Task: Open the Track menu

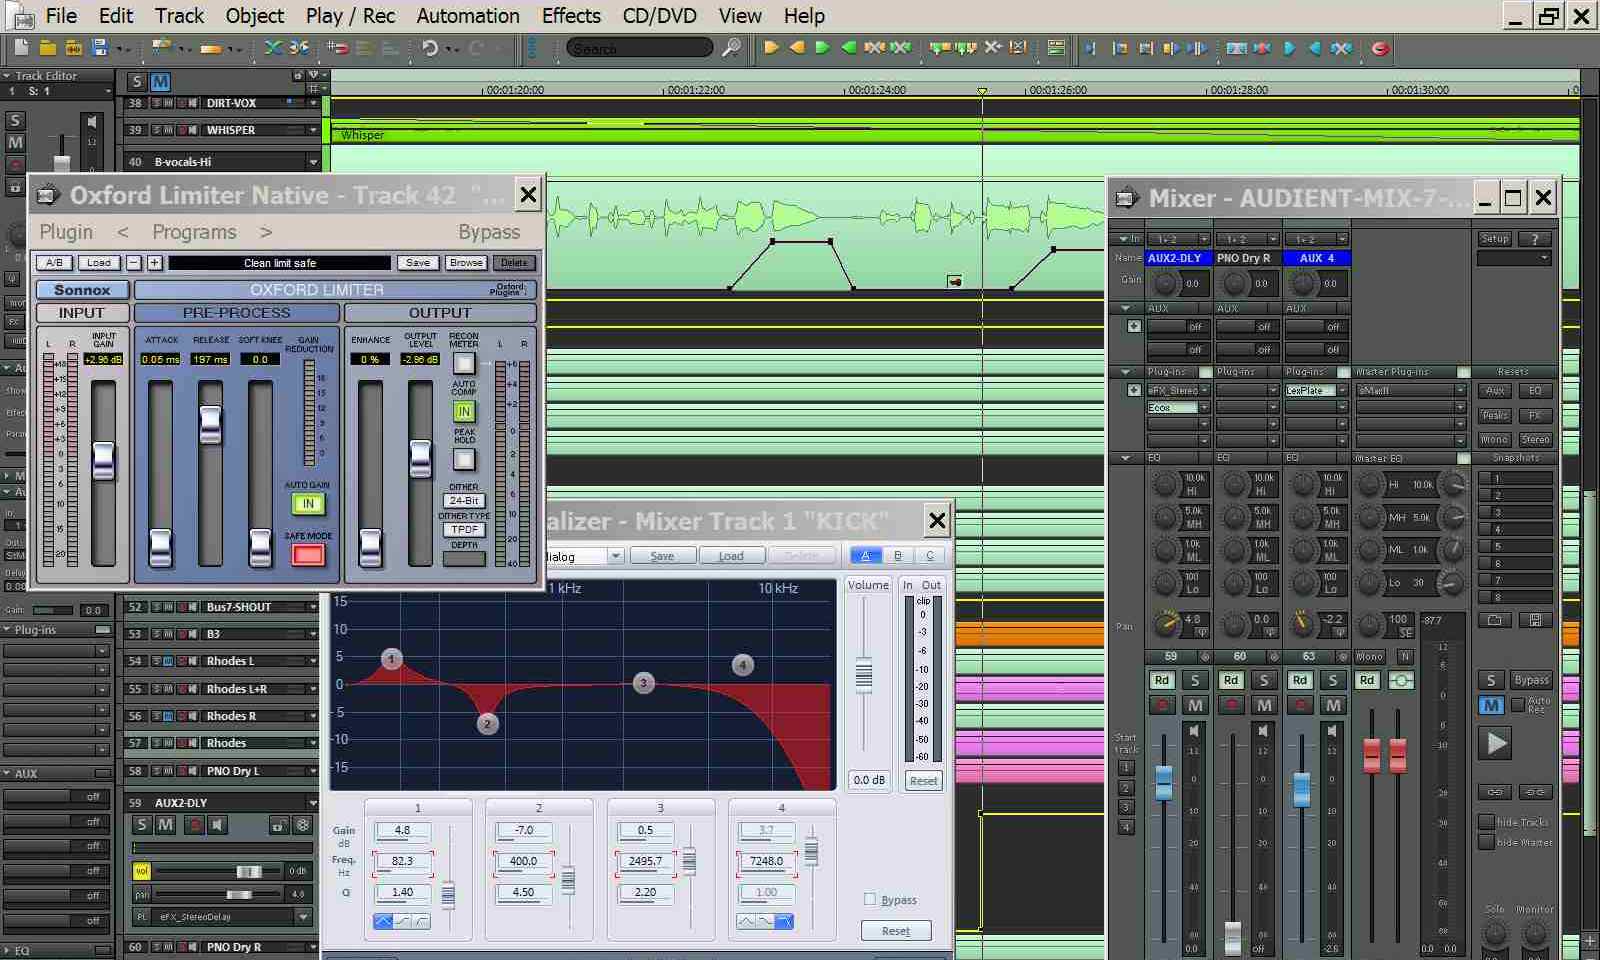Action: pos(179,15)
